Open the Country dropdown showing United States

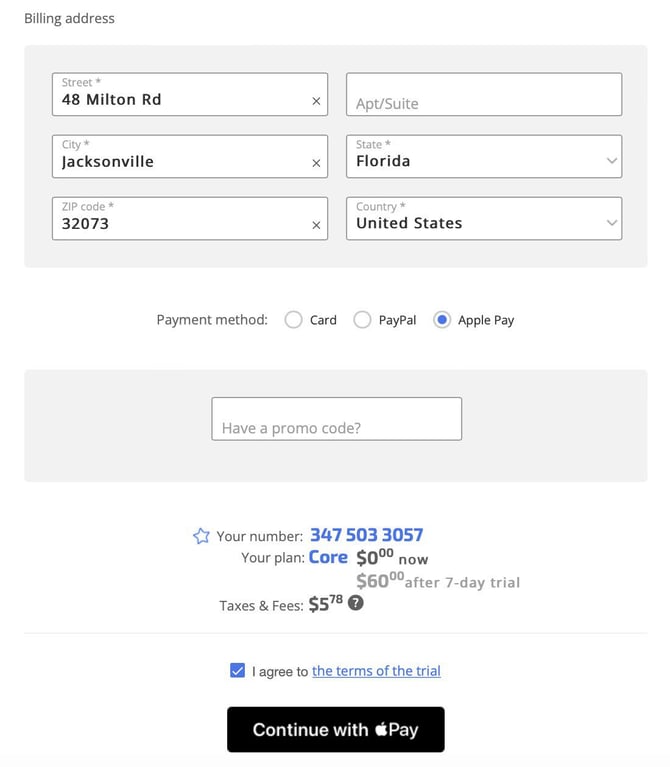click(x=484, y=219)
